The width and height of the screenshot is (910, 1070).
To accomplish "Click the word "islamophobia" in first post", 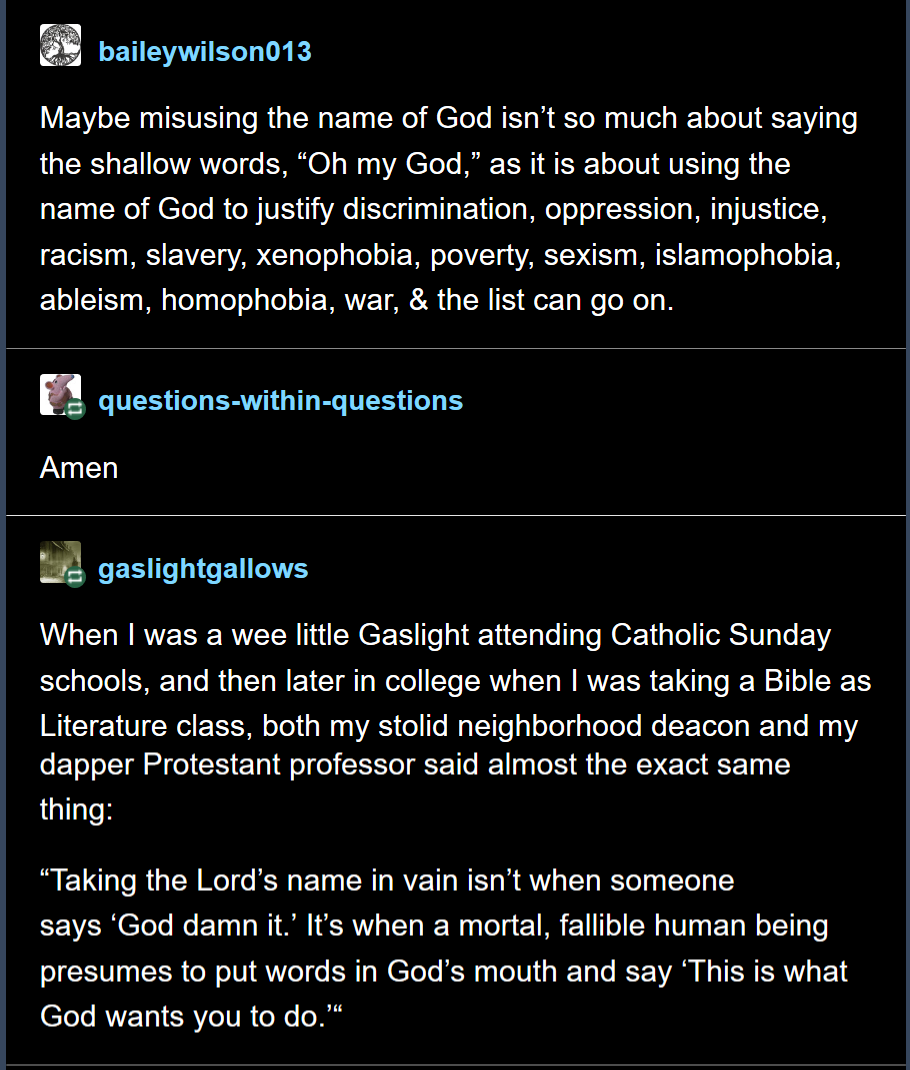I will [x=747, y=255].
